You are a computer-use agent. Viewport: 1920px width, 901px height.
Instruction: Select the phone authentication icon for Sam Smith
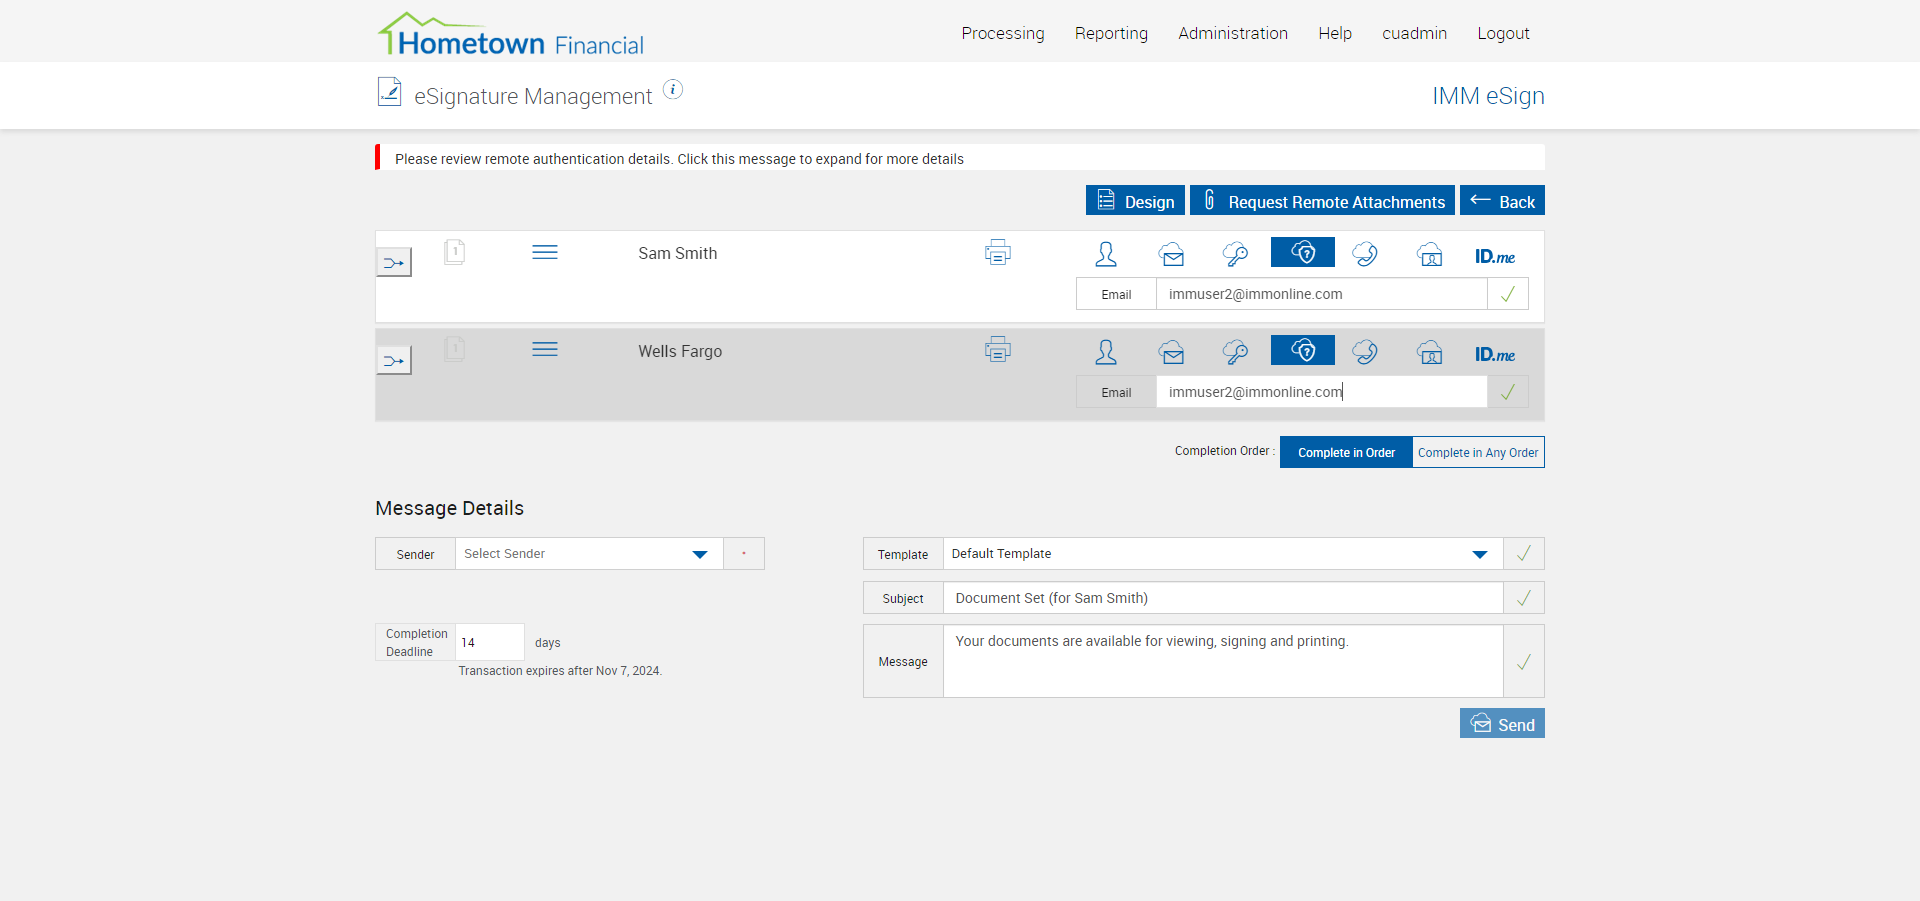tap(1365, 254)
